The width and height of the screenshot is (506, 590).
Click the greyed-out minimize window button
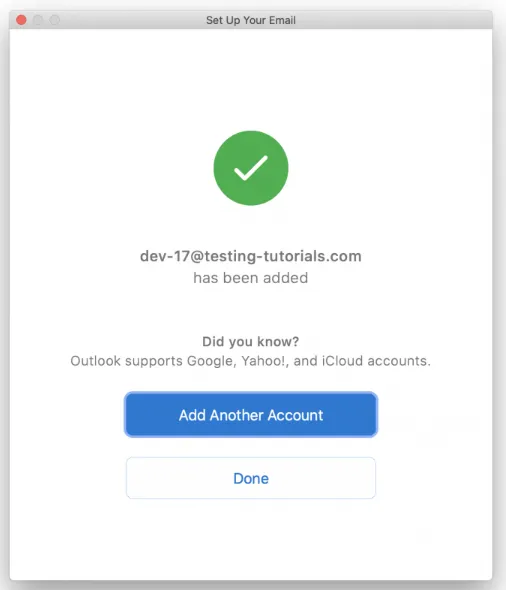point(38,20)
